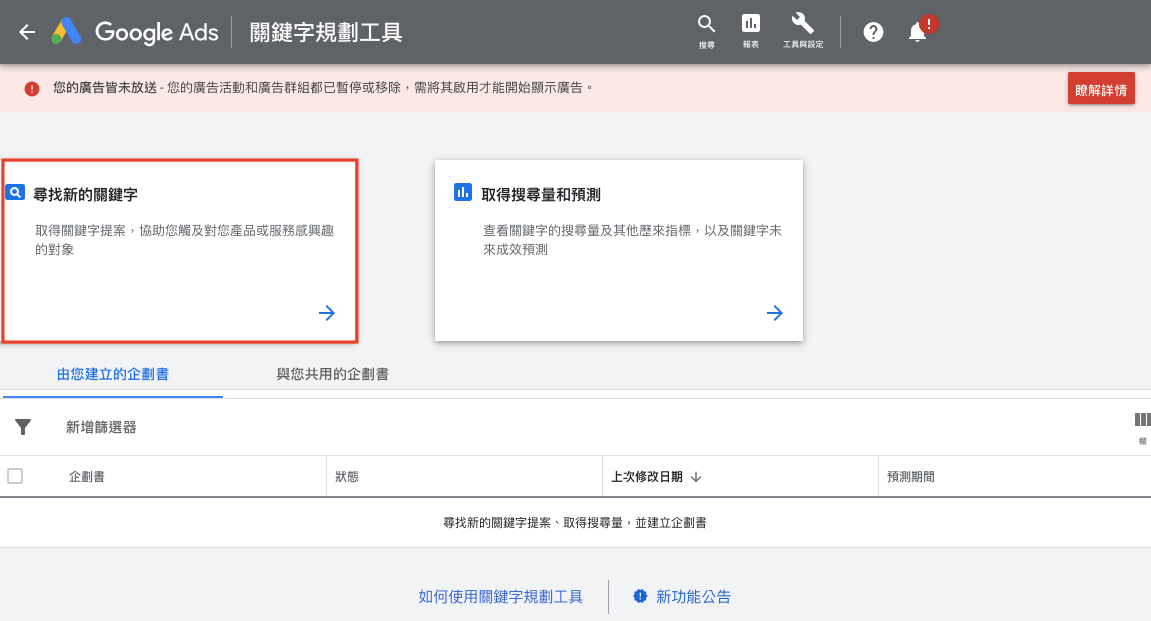The width and height of the screenshot is (1151, 621).
Task: Click the help question mark icon
Action: pos(873,32)
